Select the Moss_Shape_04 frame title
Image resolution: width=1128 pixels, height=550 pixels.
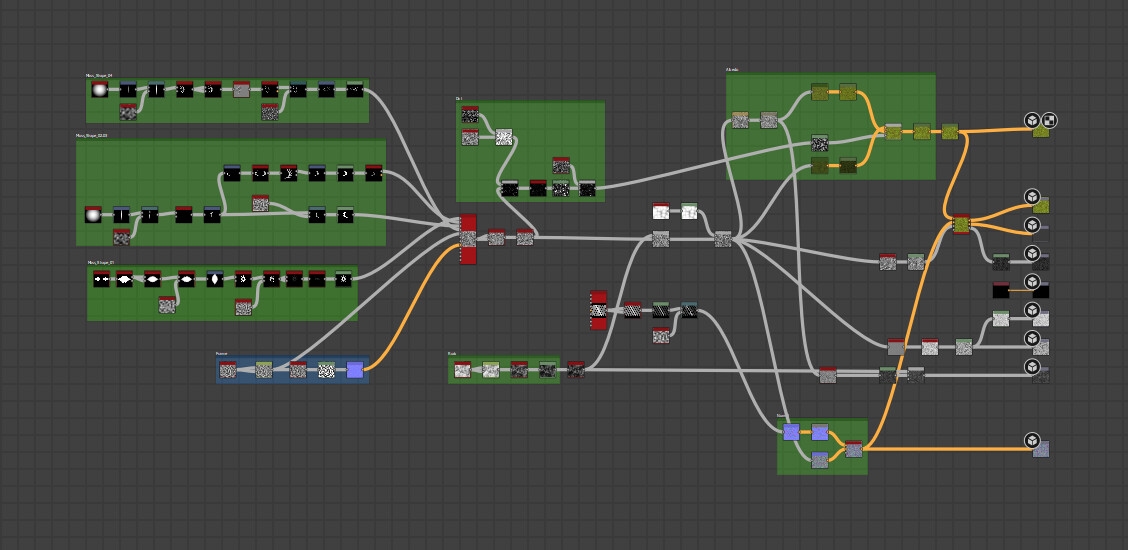click(x=100, y=75)
